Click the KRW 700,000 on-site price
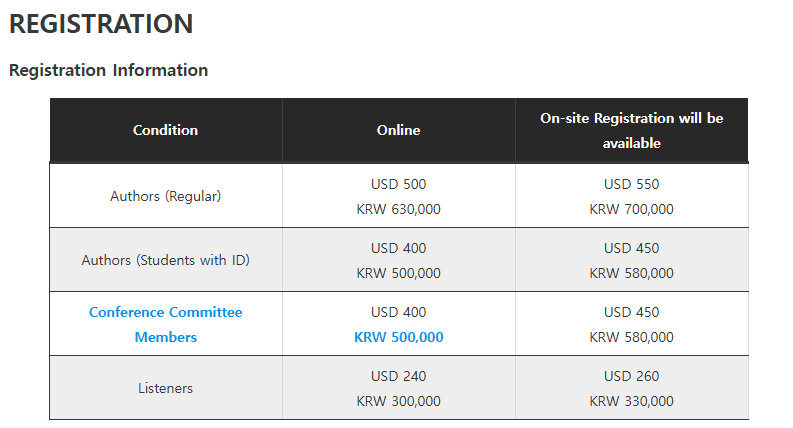The image size is (793, 428). [632, 209]
